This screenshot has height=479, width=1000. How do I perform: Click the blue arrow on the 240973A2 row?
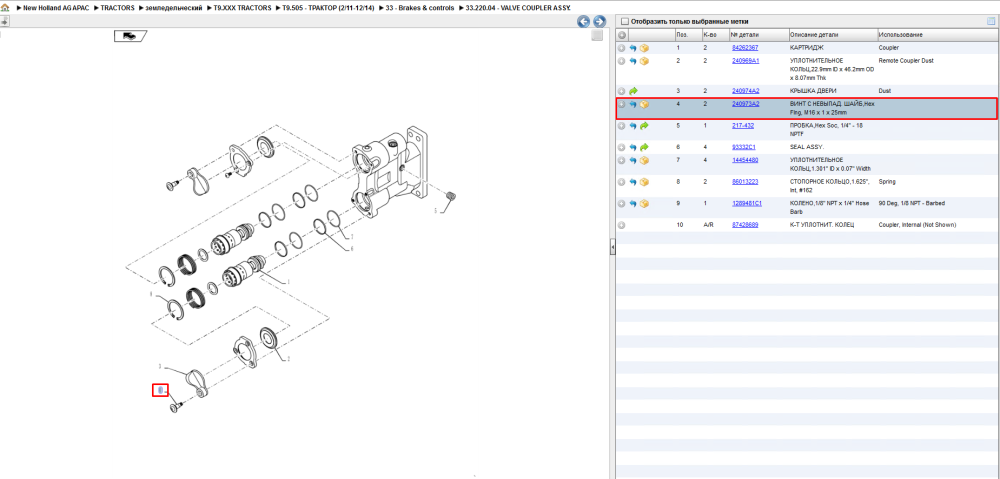click(633, 104)
